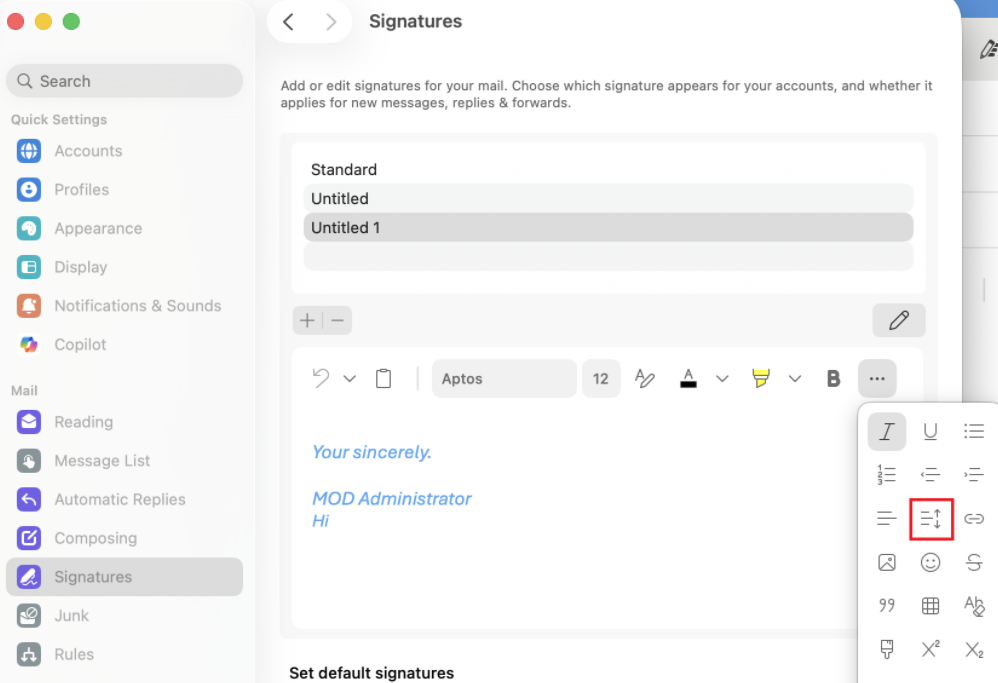998x683 pixels.
Task: Select Automatic Replies in the sidebar
Action: (120, 500)
